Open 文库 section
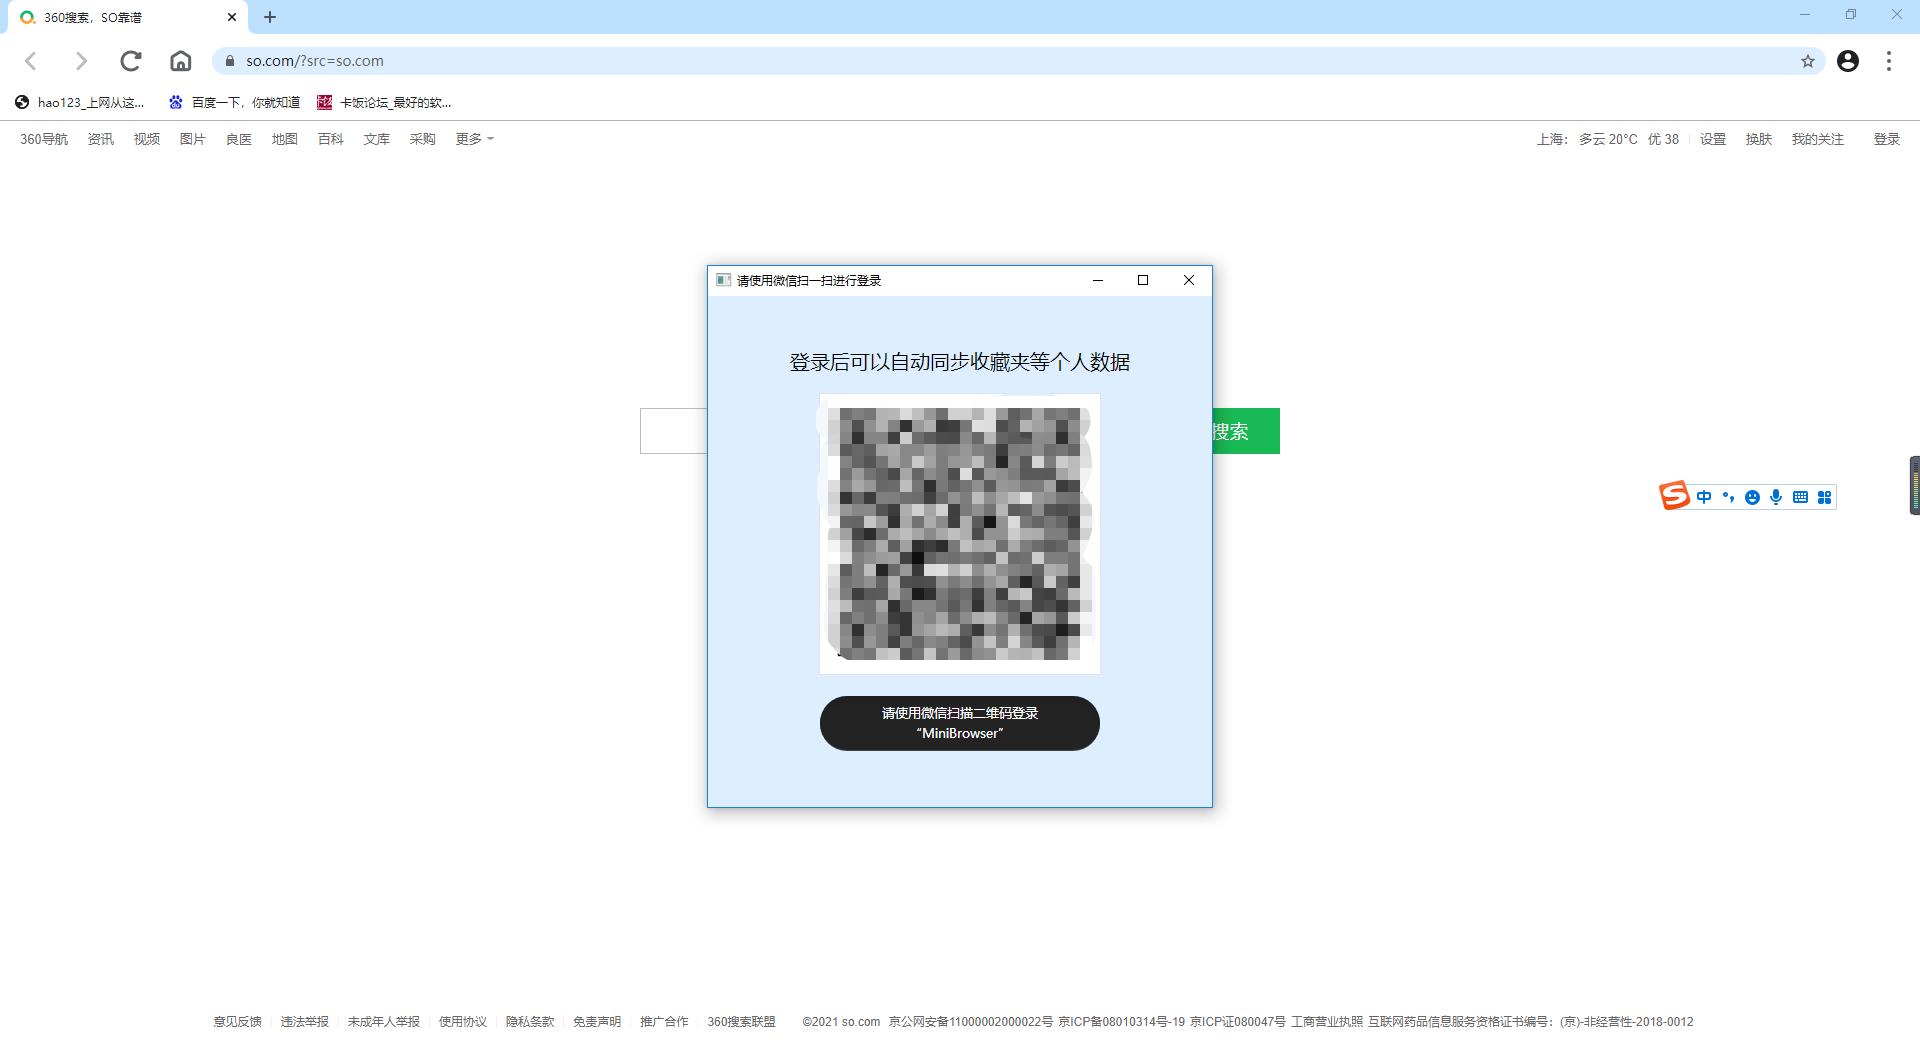Screen dimensions: 1920x1040 [x=377, y=139]
